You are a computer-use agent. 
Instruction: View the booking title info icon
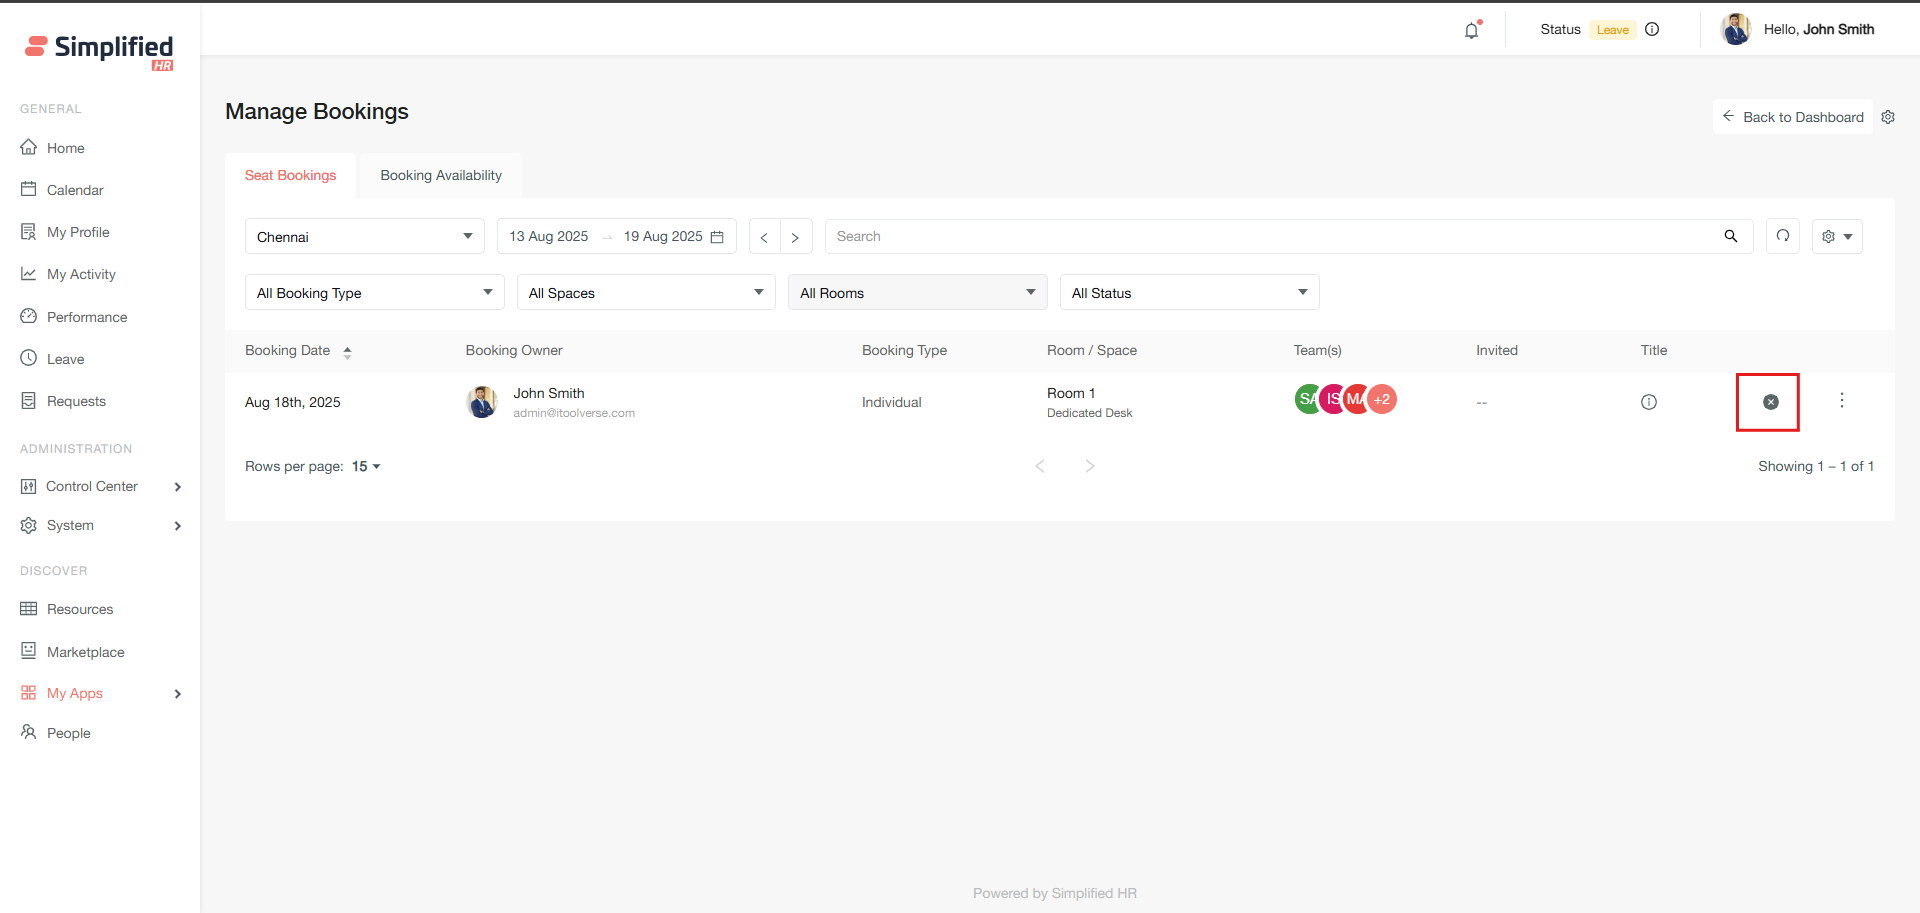click(x=1648, y=402)
